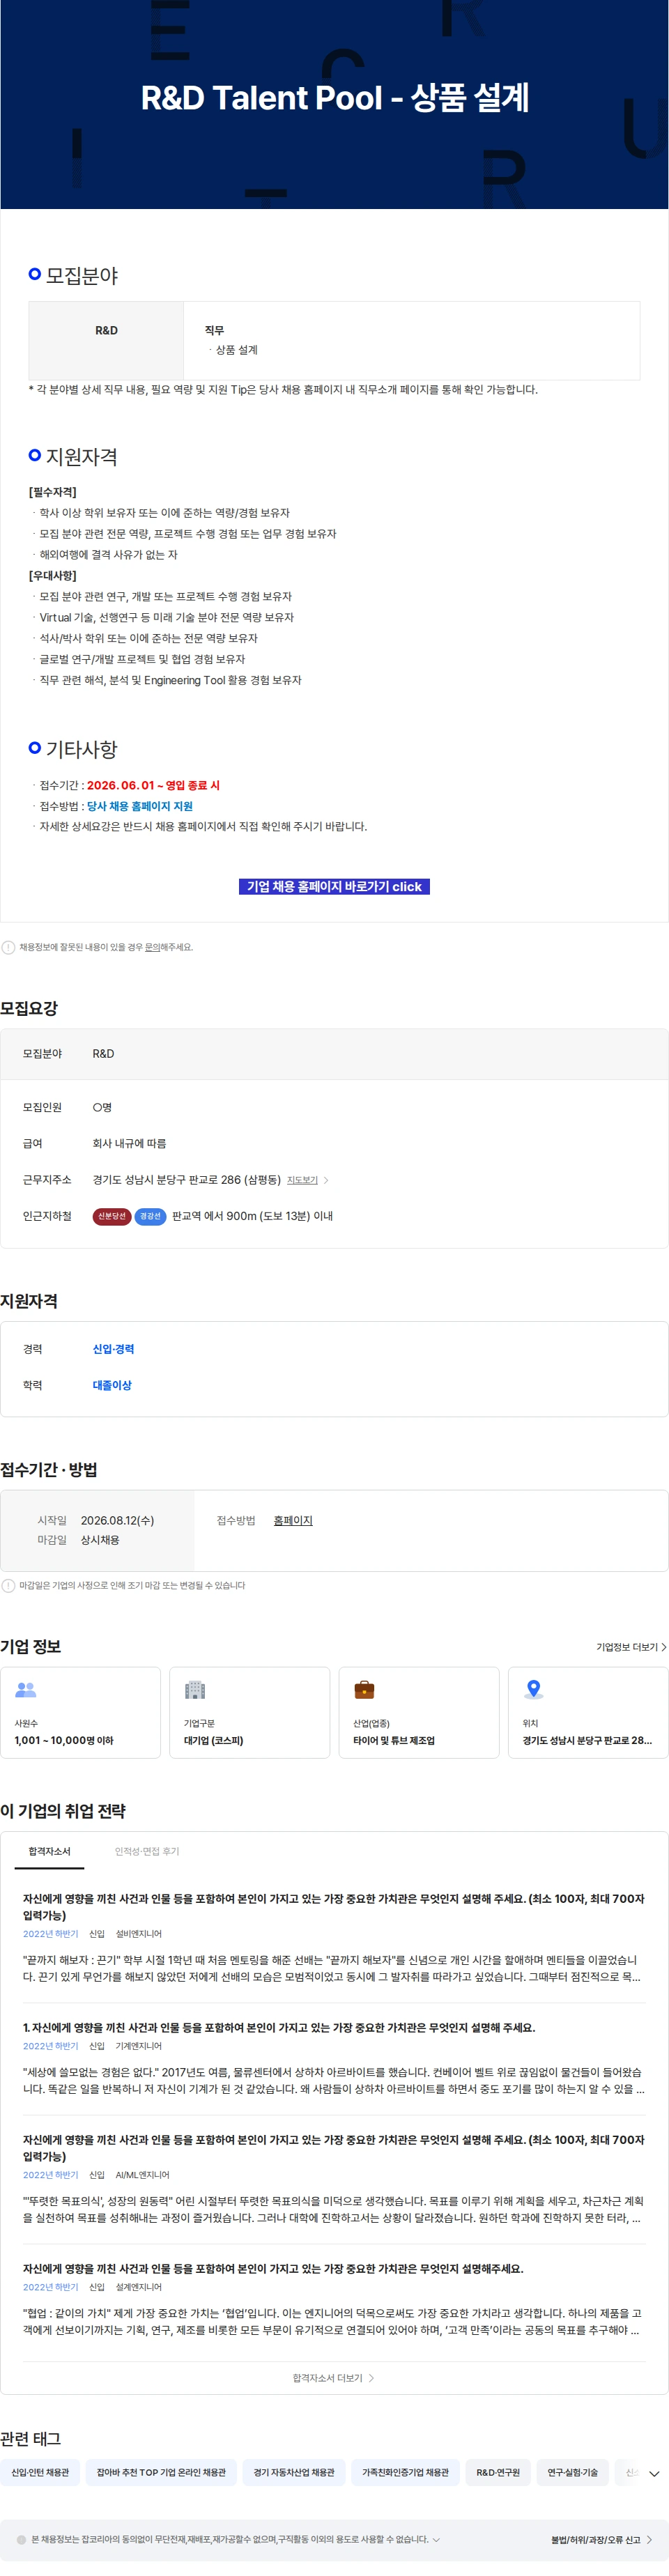
Task: Click the 경기도 성남시 분당구 판교로 28... location card text
Action: pyautogui.click(x=587, y=1740)
